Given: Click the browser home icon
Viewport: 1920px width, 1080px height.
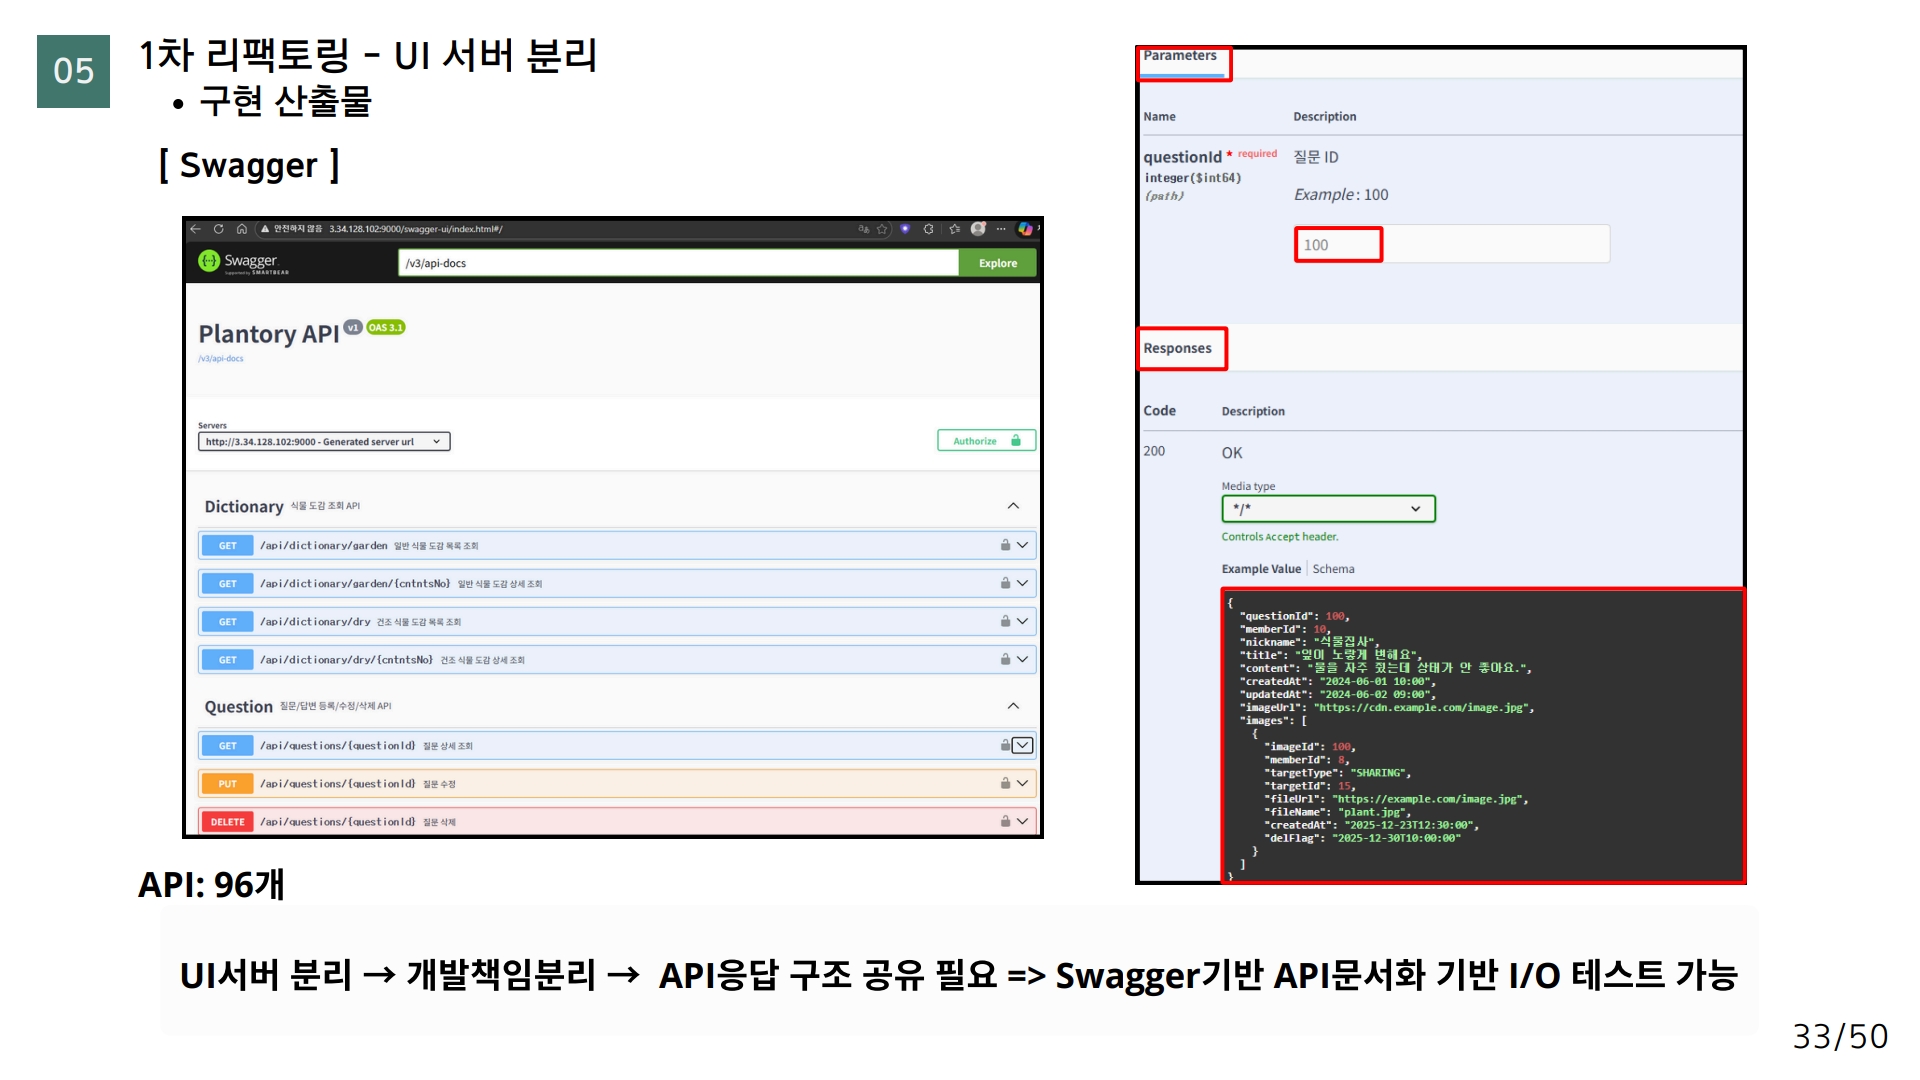Looking at the screenshot, I should pyautogui.click(x=241, y=229).
